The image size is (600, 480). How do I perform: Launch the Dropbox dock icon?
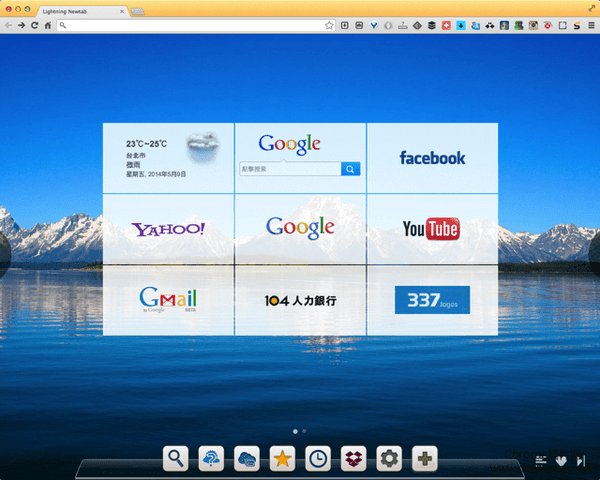pos(354,459)
